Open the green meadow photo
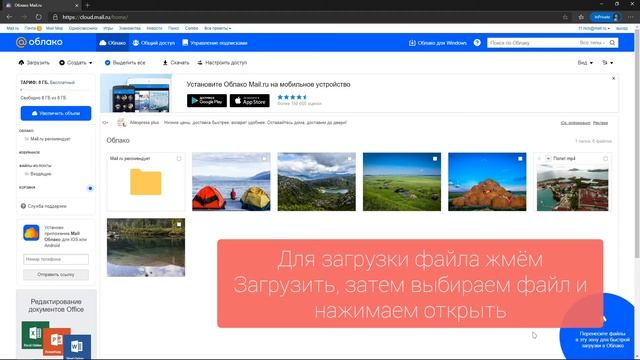Screen dimensions: 640x360 (x=402, y=182)
